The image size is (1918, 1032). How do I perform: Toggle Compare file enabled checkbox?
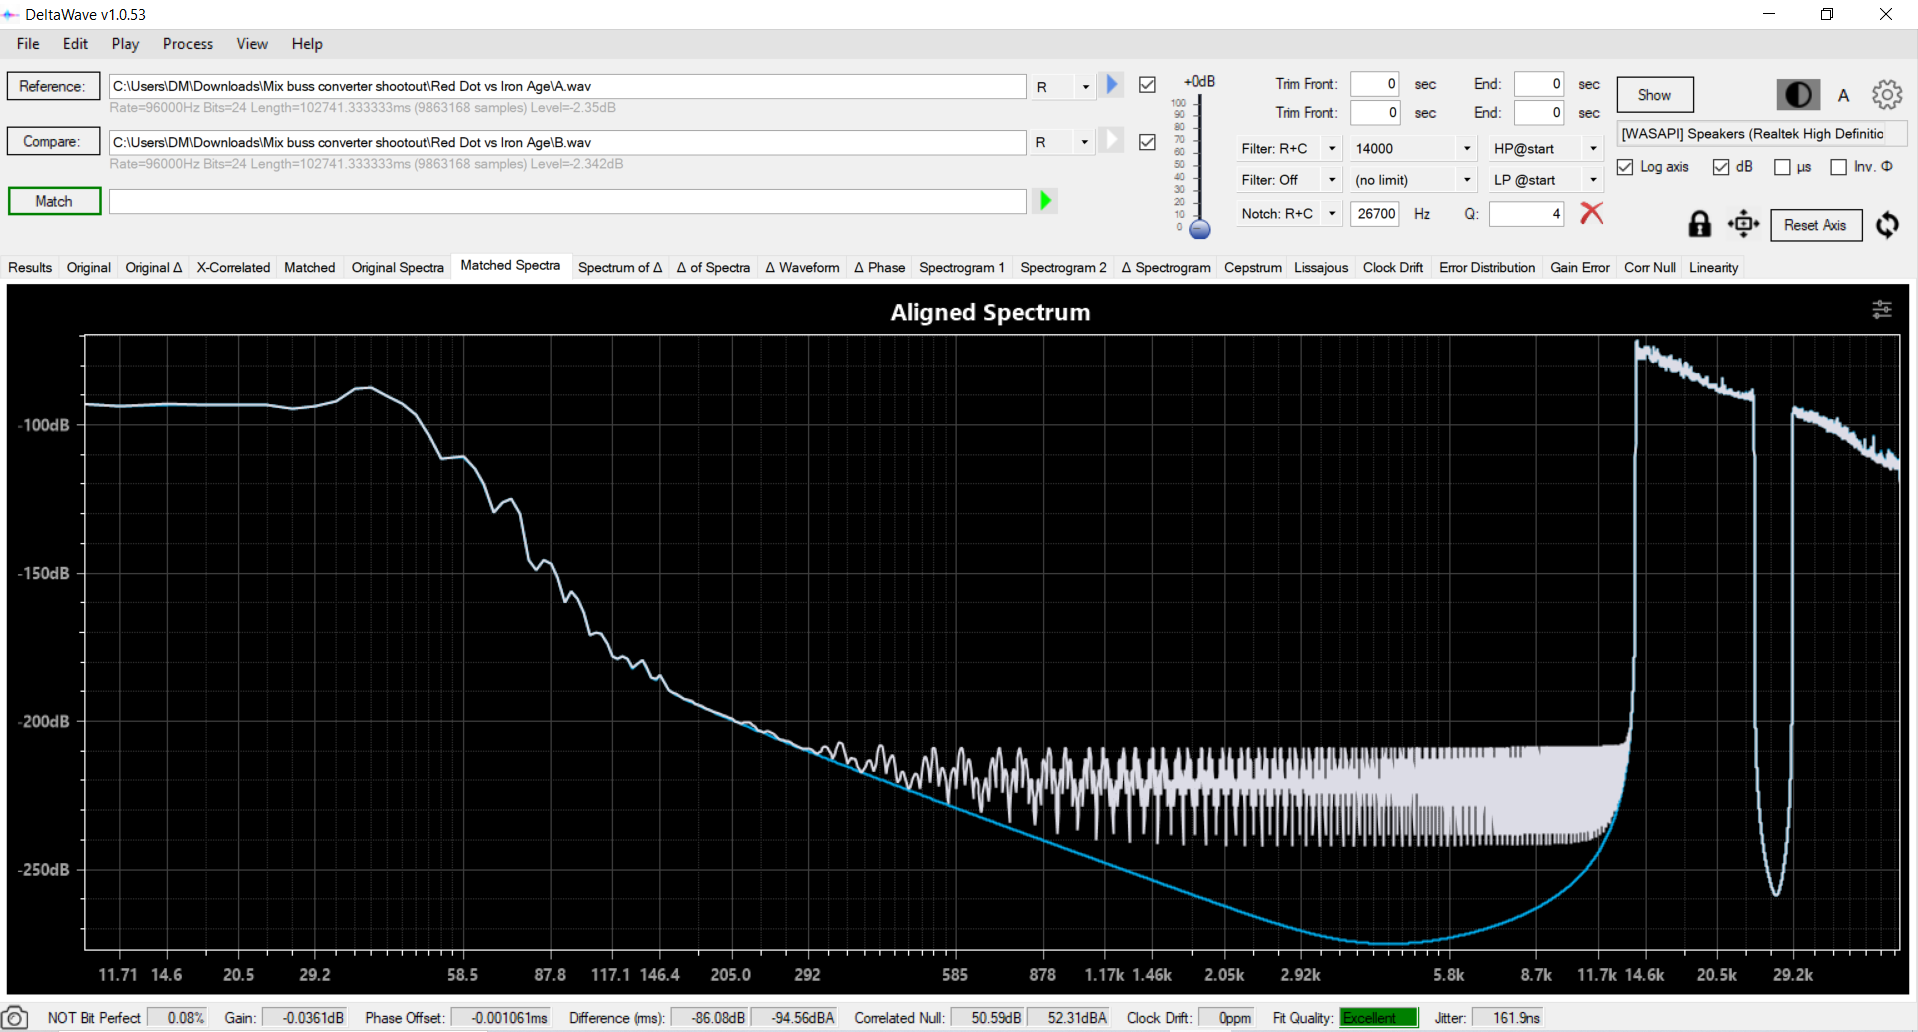(1147, 142)
